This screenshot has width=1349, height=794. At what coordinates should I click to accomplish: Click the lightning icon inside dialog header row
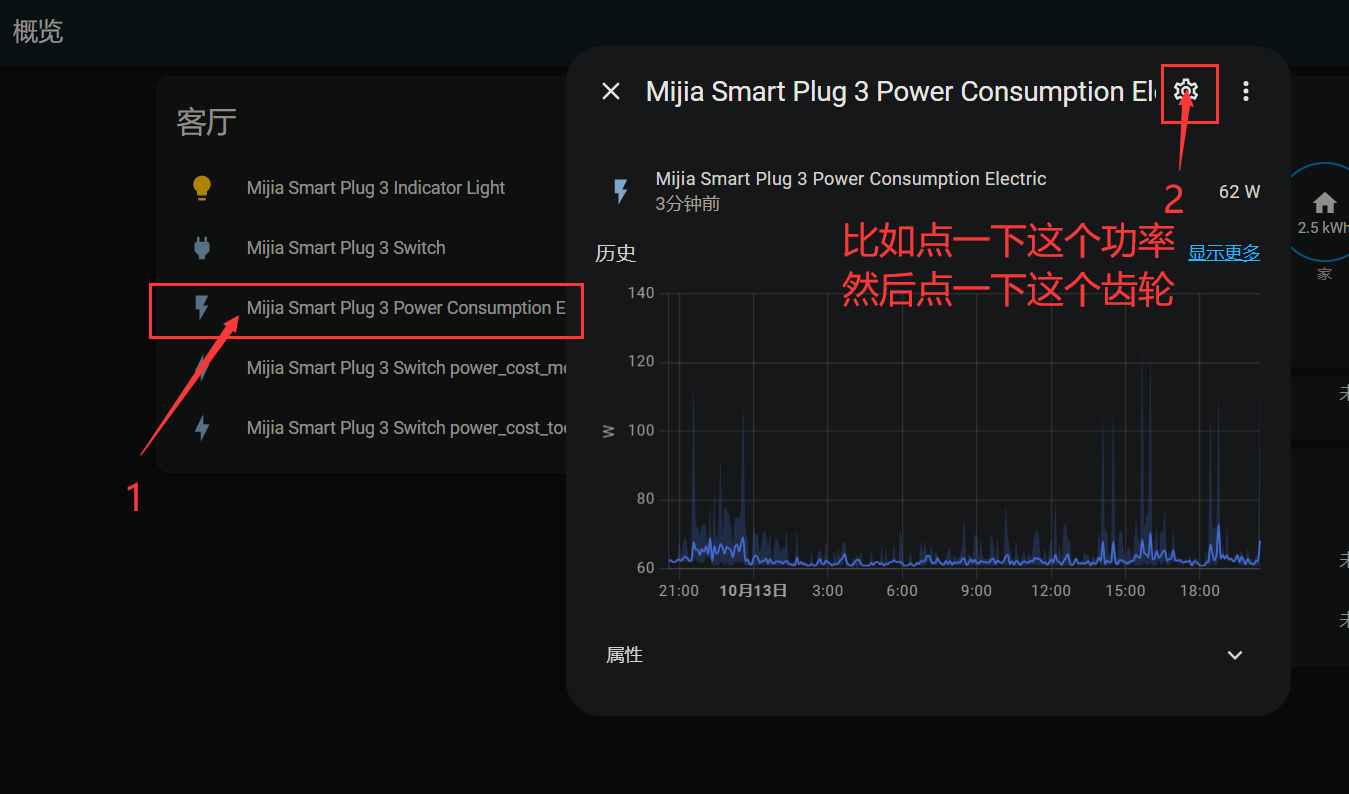tap(620, 191)
